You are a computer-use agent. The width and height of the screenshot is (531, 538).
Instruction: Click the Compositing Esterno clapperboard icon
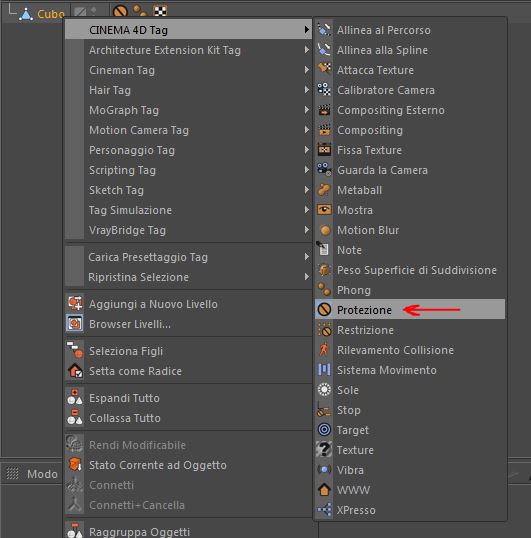[x=324, y=110]
